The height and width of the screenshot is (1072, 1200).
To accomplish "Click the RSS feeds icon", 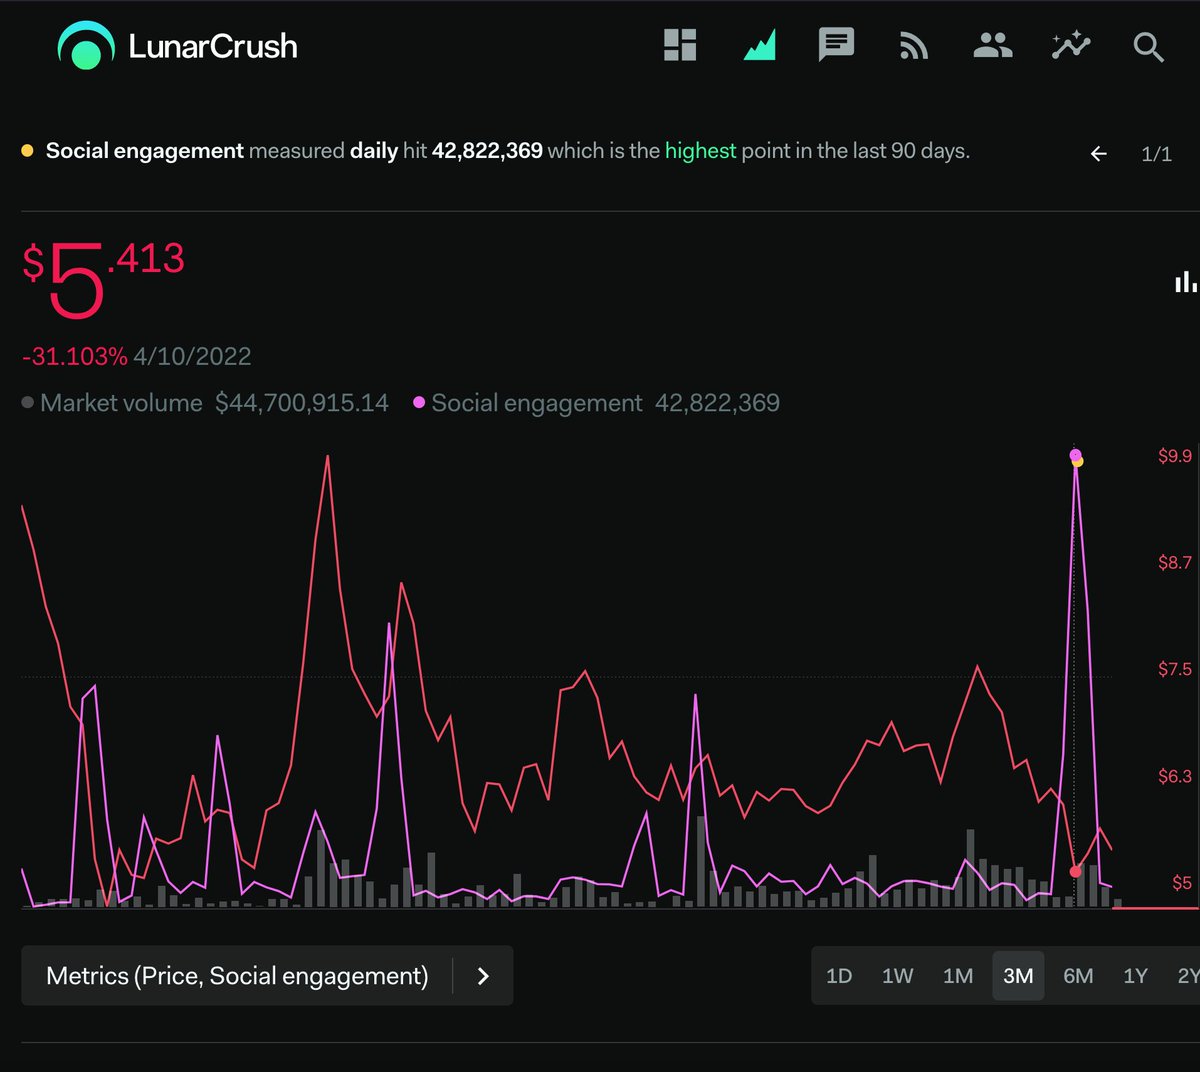I will pyautogui.click(x=913, y=45).
